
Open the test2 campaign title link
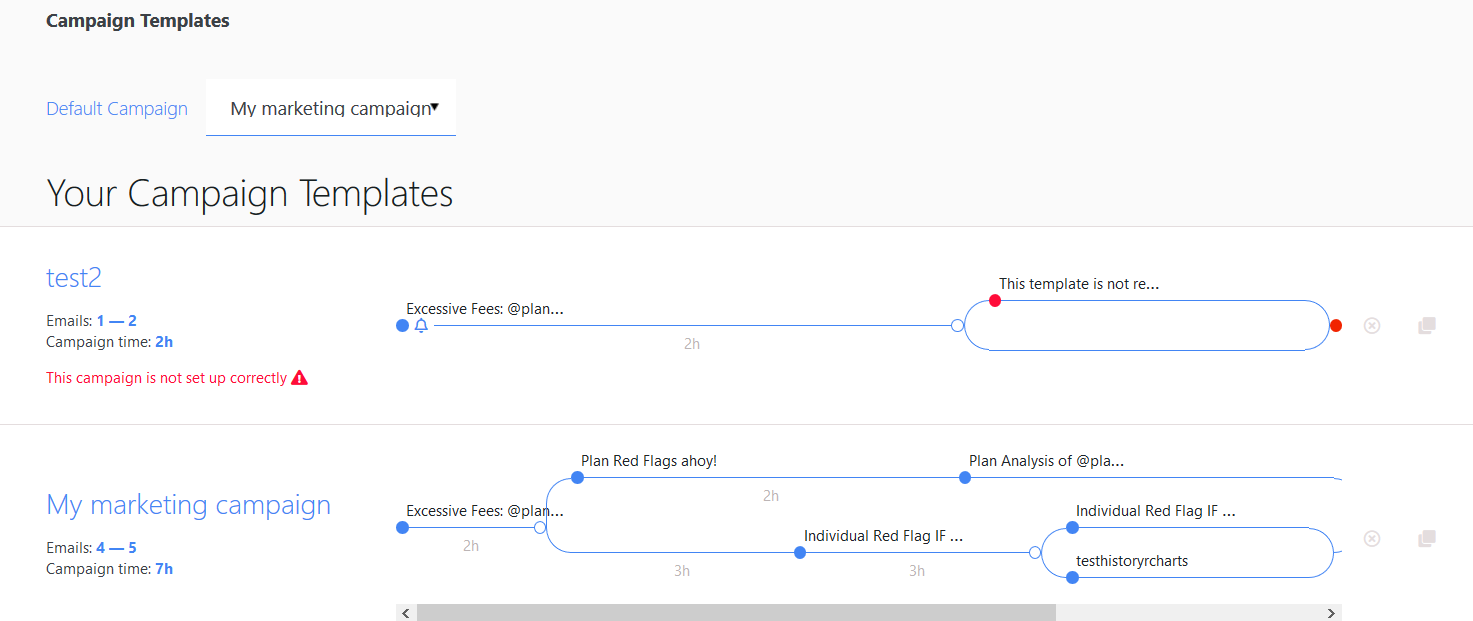pyautogui.click(x=74, y=277)
